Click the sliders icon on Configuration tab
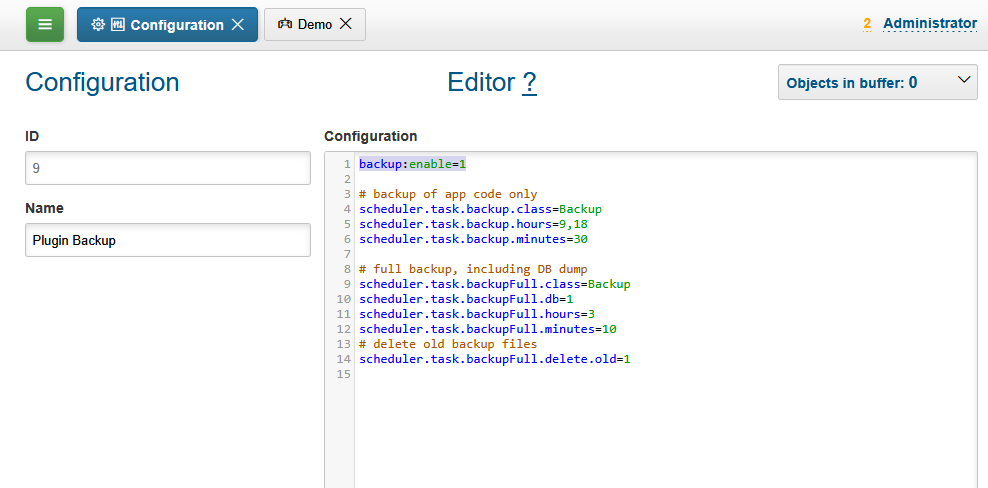Screen dimensions: 988x488 coord(117,25)
